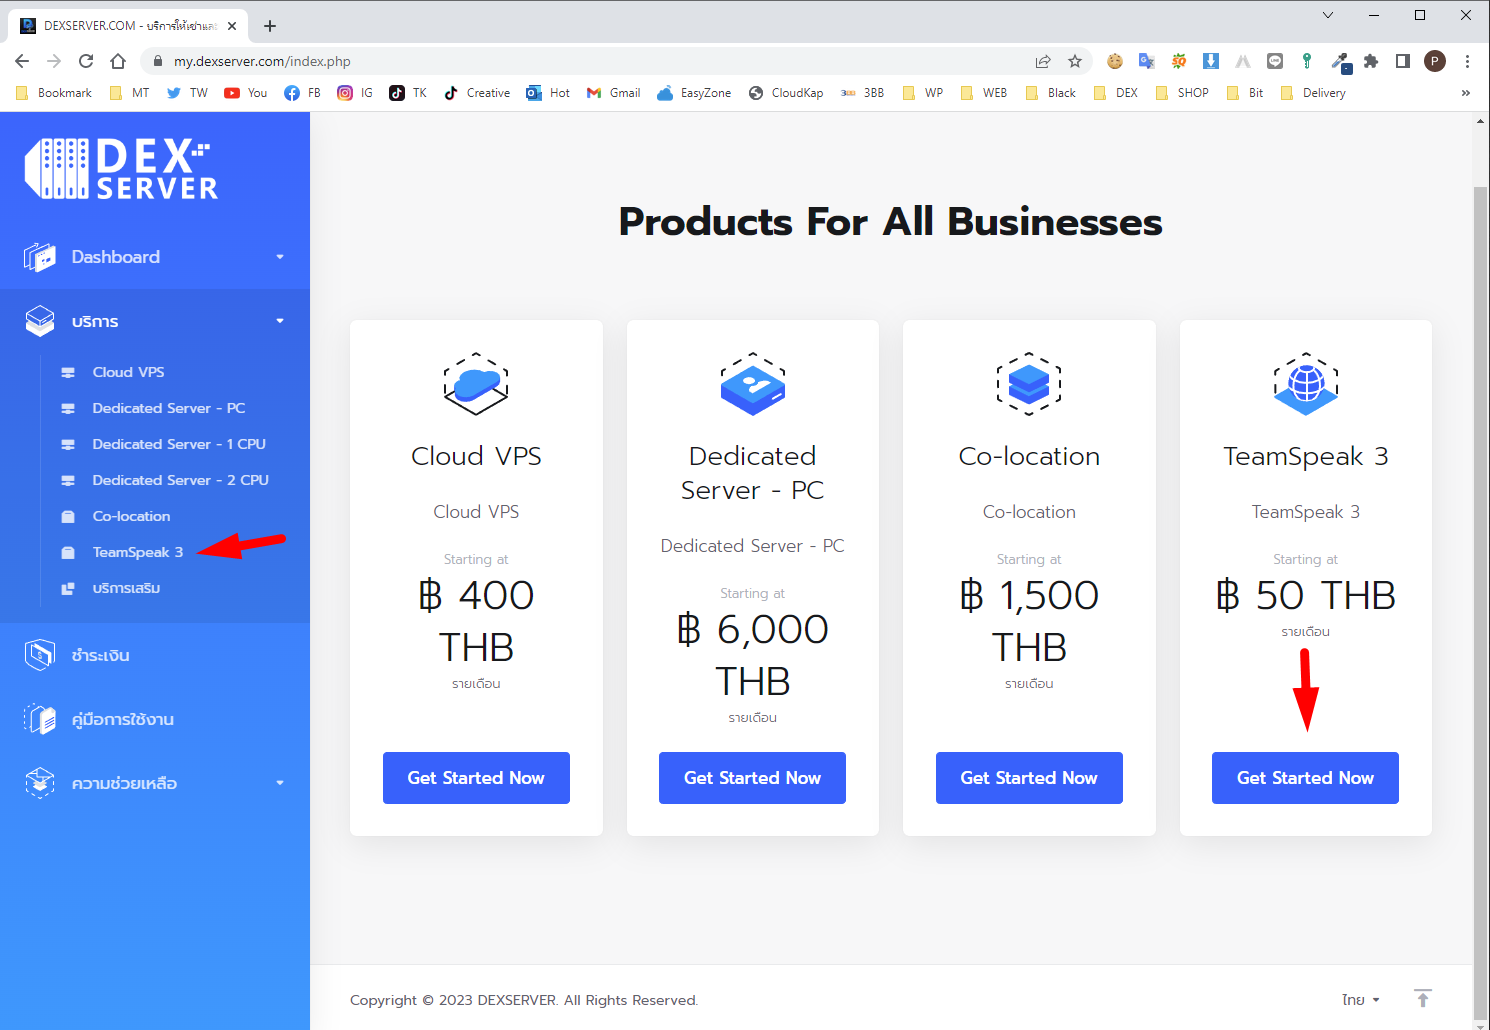
Task: Open the Gmail bookmark
Action: coord(614,93)
